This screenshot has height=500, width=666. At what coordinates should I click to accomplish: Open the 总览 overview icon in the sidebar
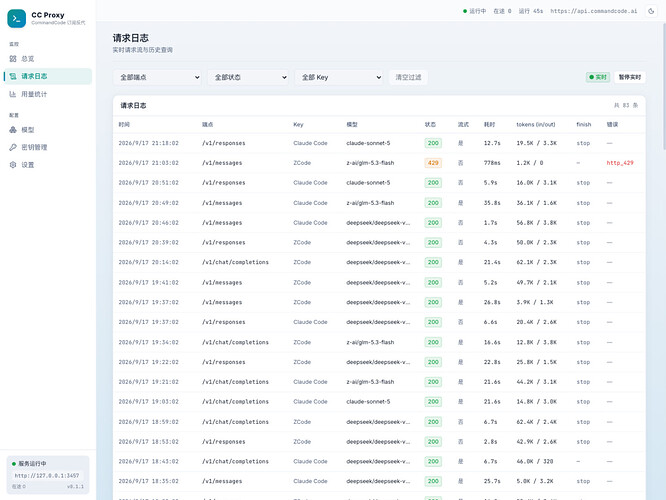point(13,59)
